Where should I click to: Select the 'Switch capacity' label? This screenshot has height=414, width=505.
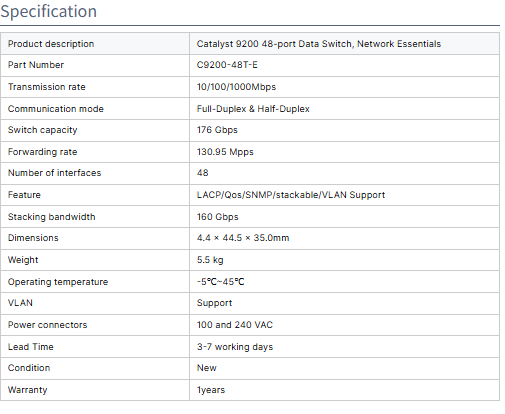pos(42,130)
